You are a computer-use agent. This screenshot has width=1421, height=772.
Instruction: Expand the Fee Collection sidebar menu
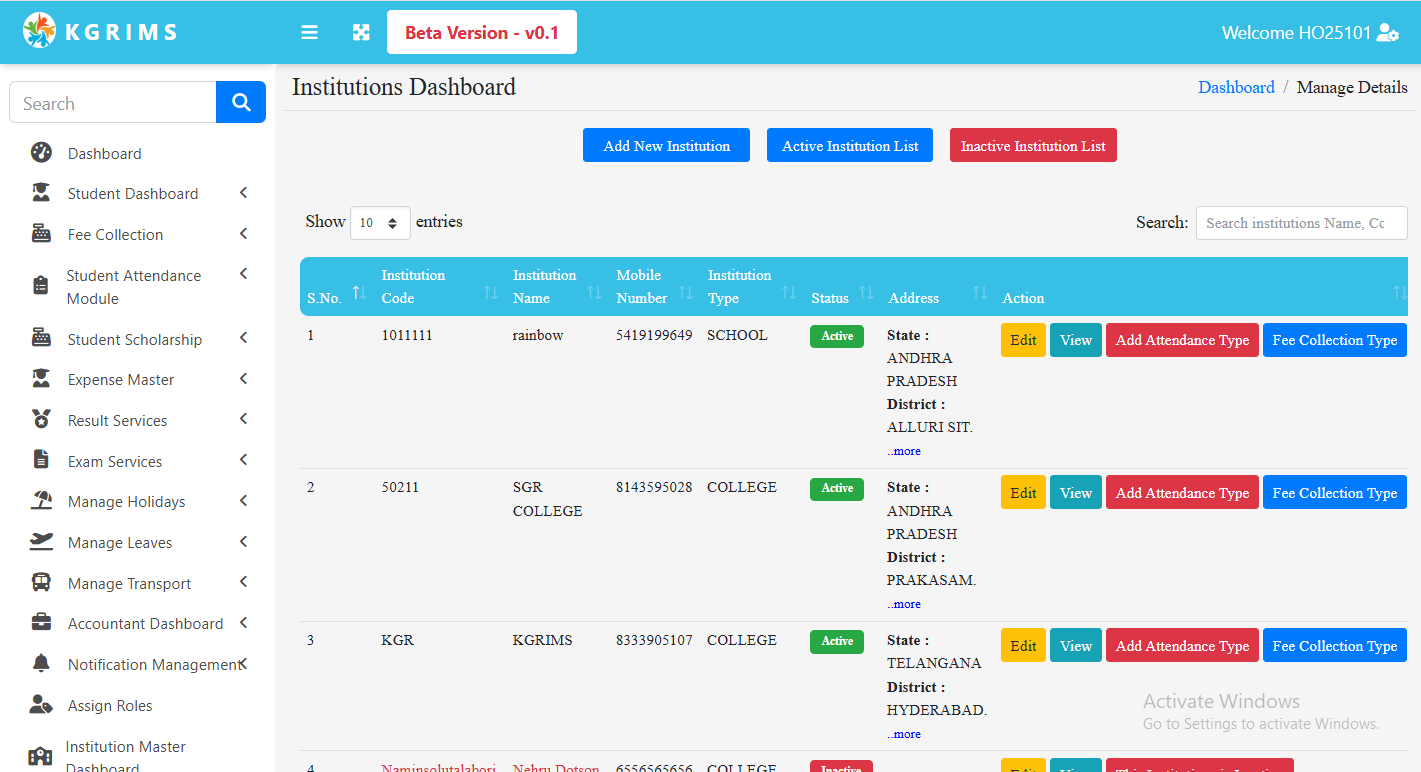115,234
